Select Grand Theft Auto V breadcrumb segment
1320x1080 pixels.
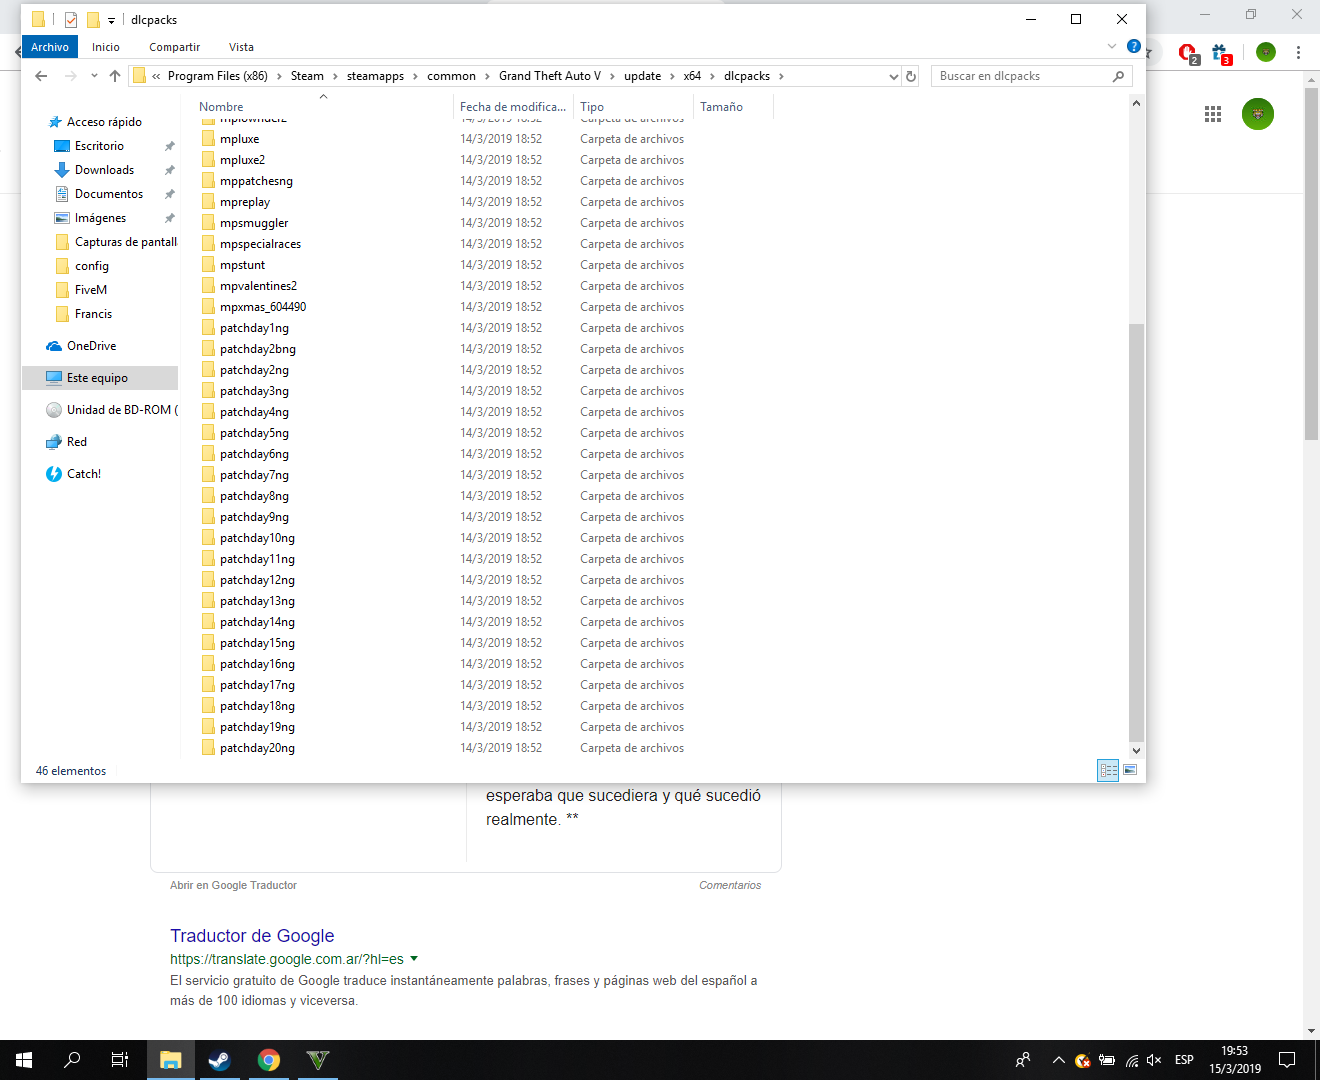click(550, 76)
